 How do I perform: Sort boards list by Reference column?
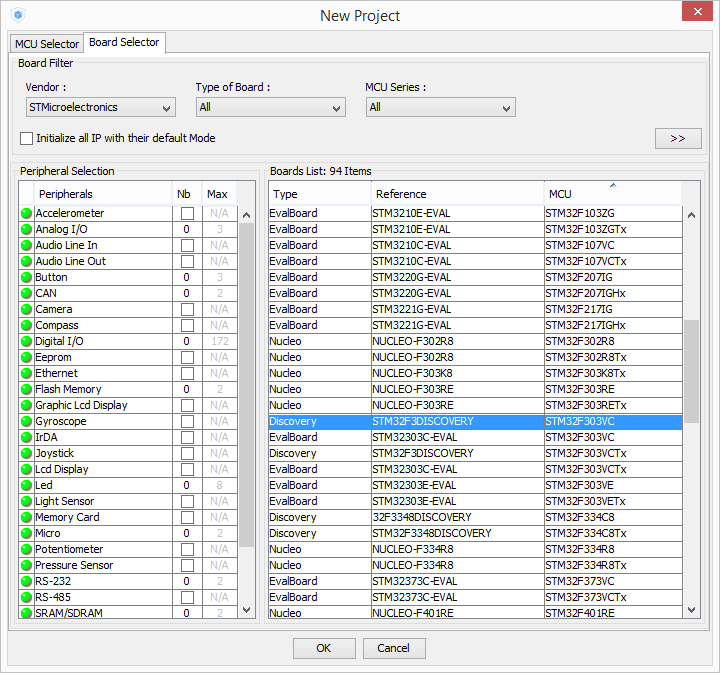pos(457,193)
